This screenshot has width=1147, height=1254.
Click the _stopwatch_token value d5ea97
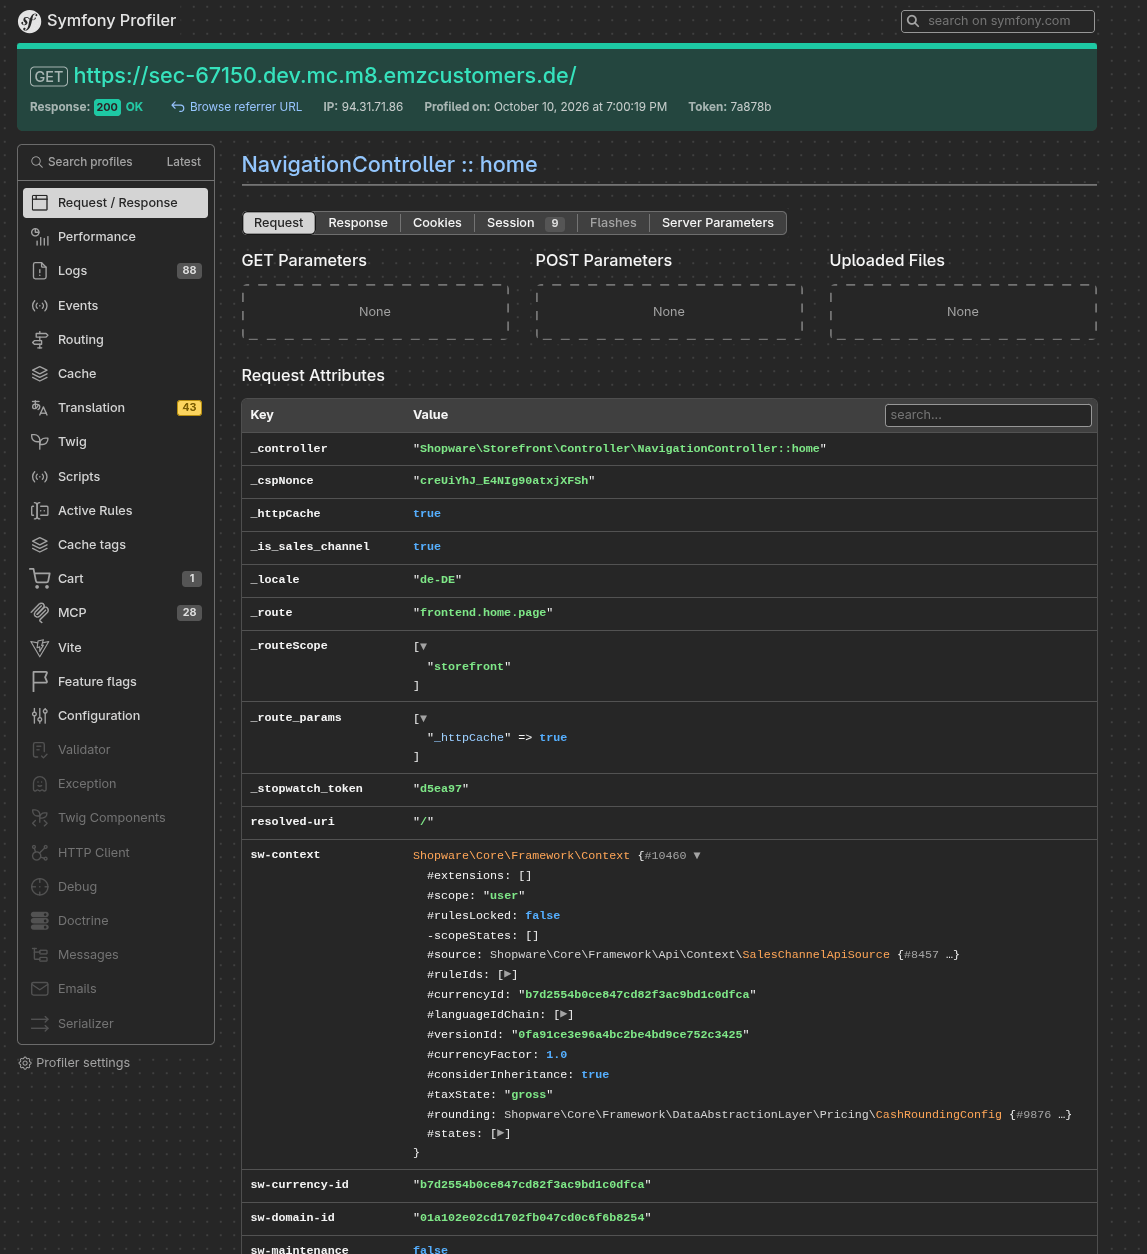[441, 789]
